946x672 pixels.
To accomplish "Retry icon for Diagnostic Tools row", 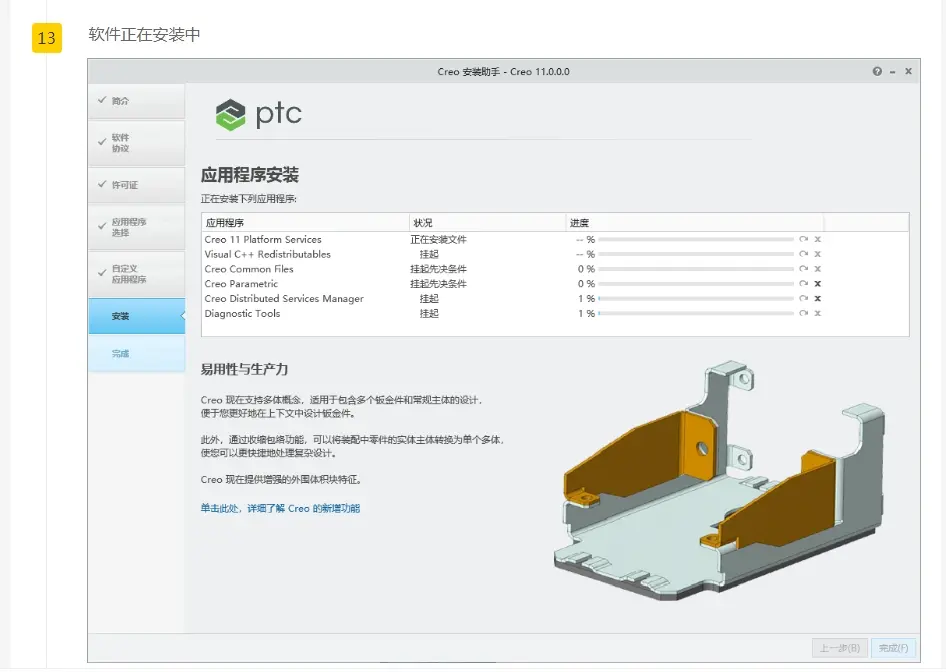I will tap(803, 313).
